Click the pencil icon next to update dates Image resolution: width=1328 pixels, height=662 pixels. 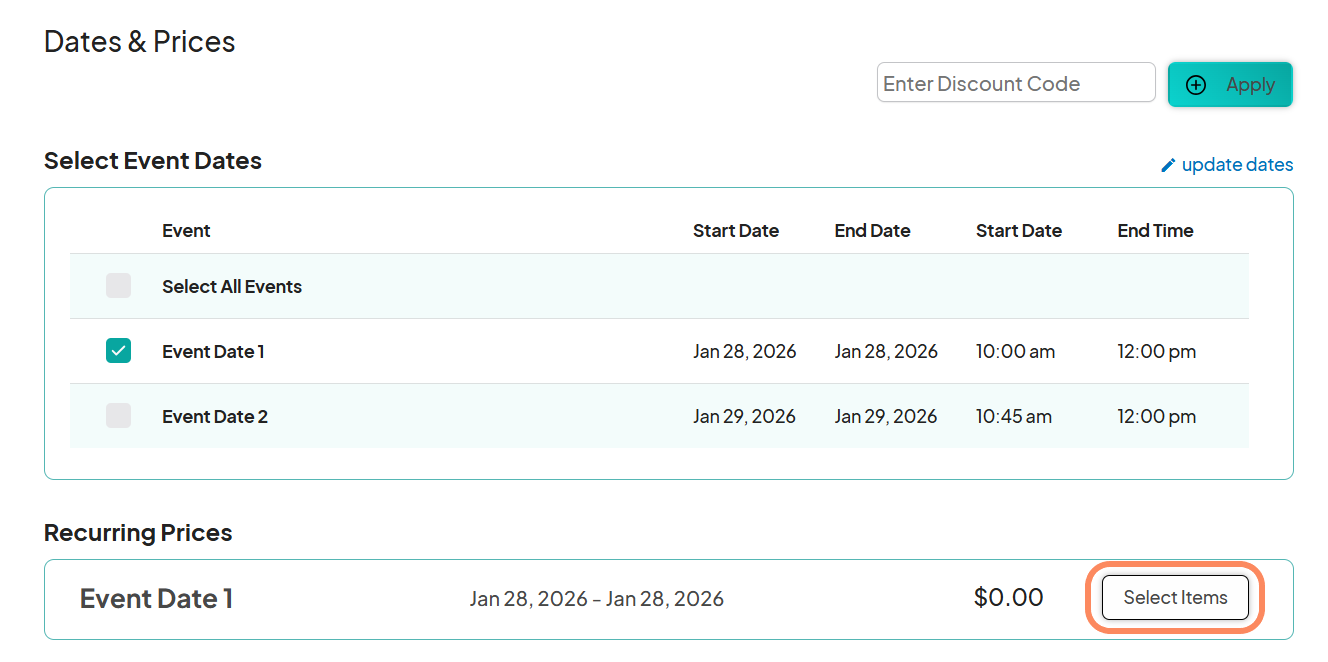1168,164
